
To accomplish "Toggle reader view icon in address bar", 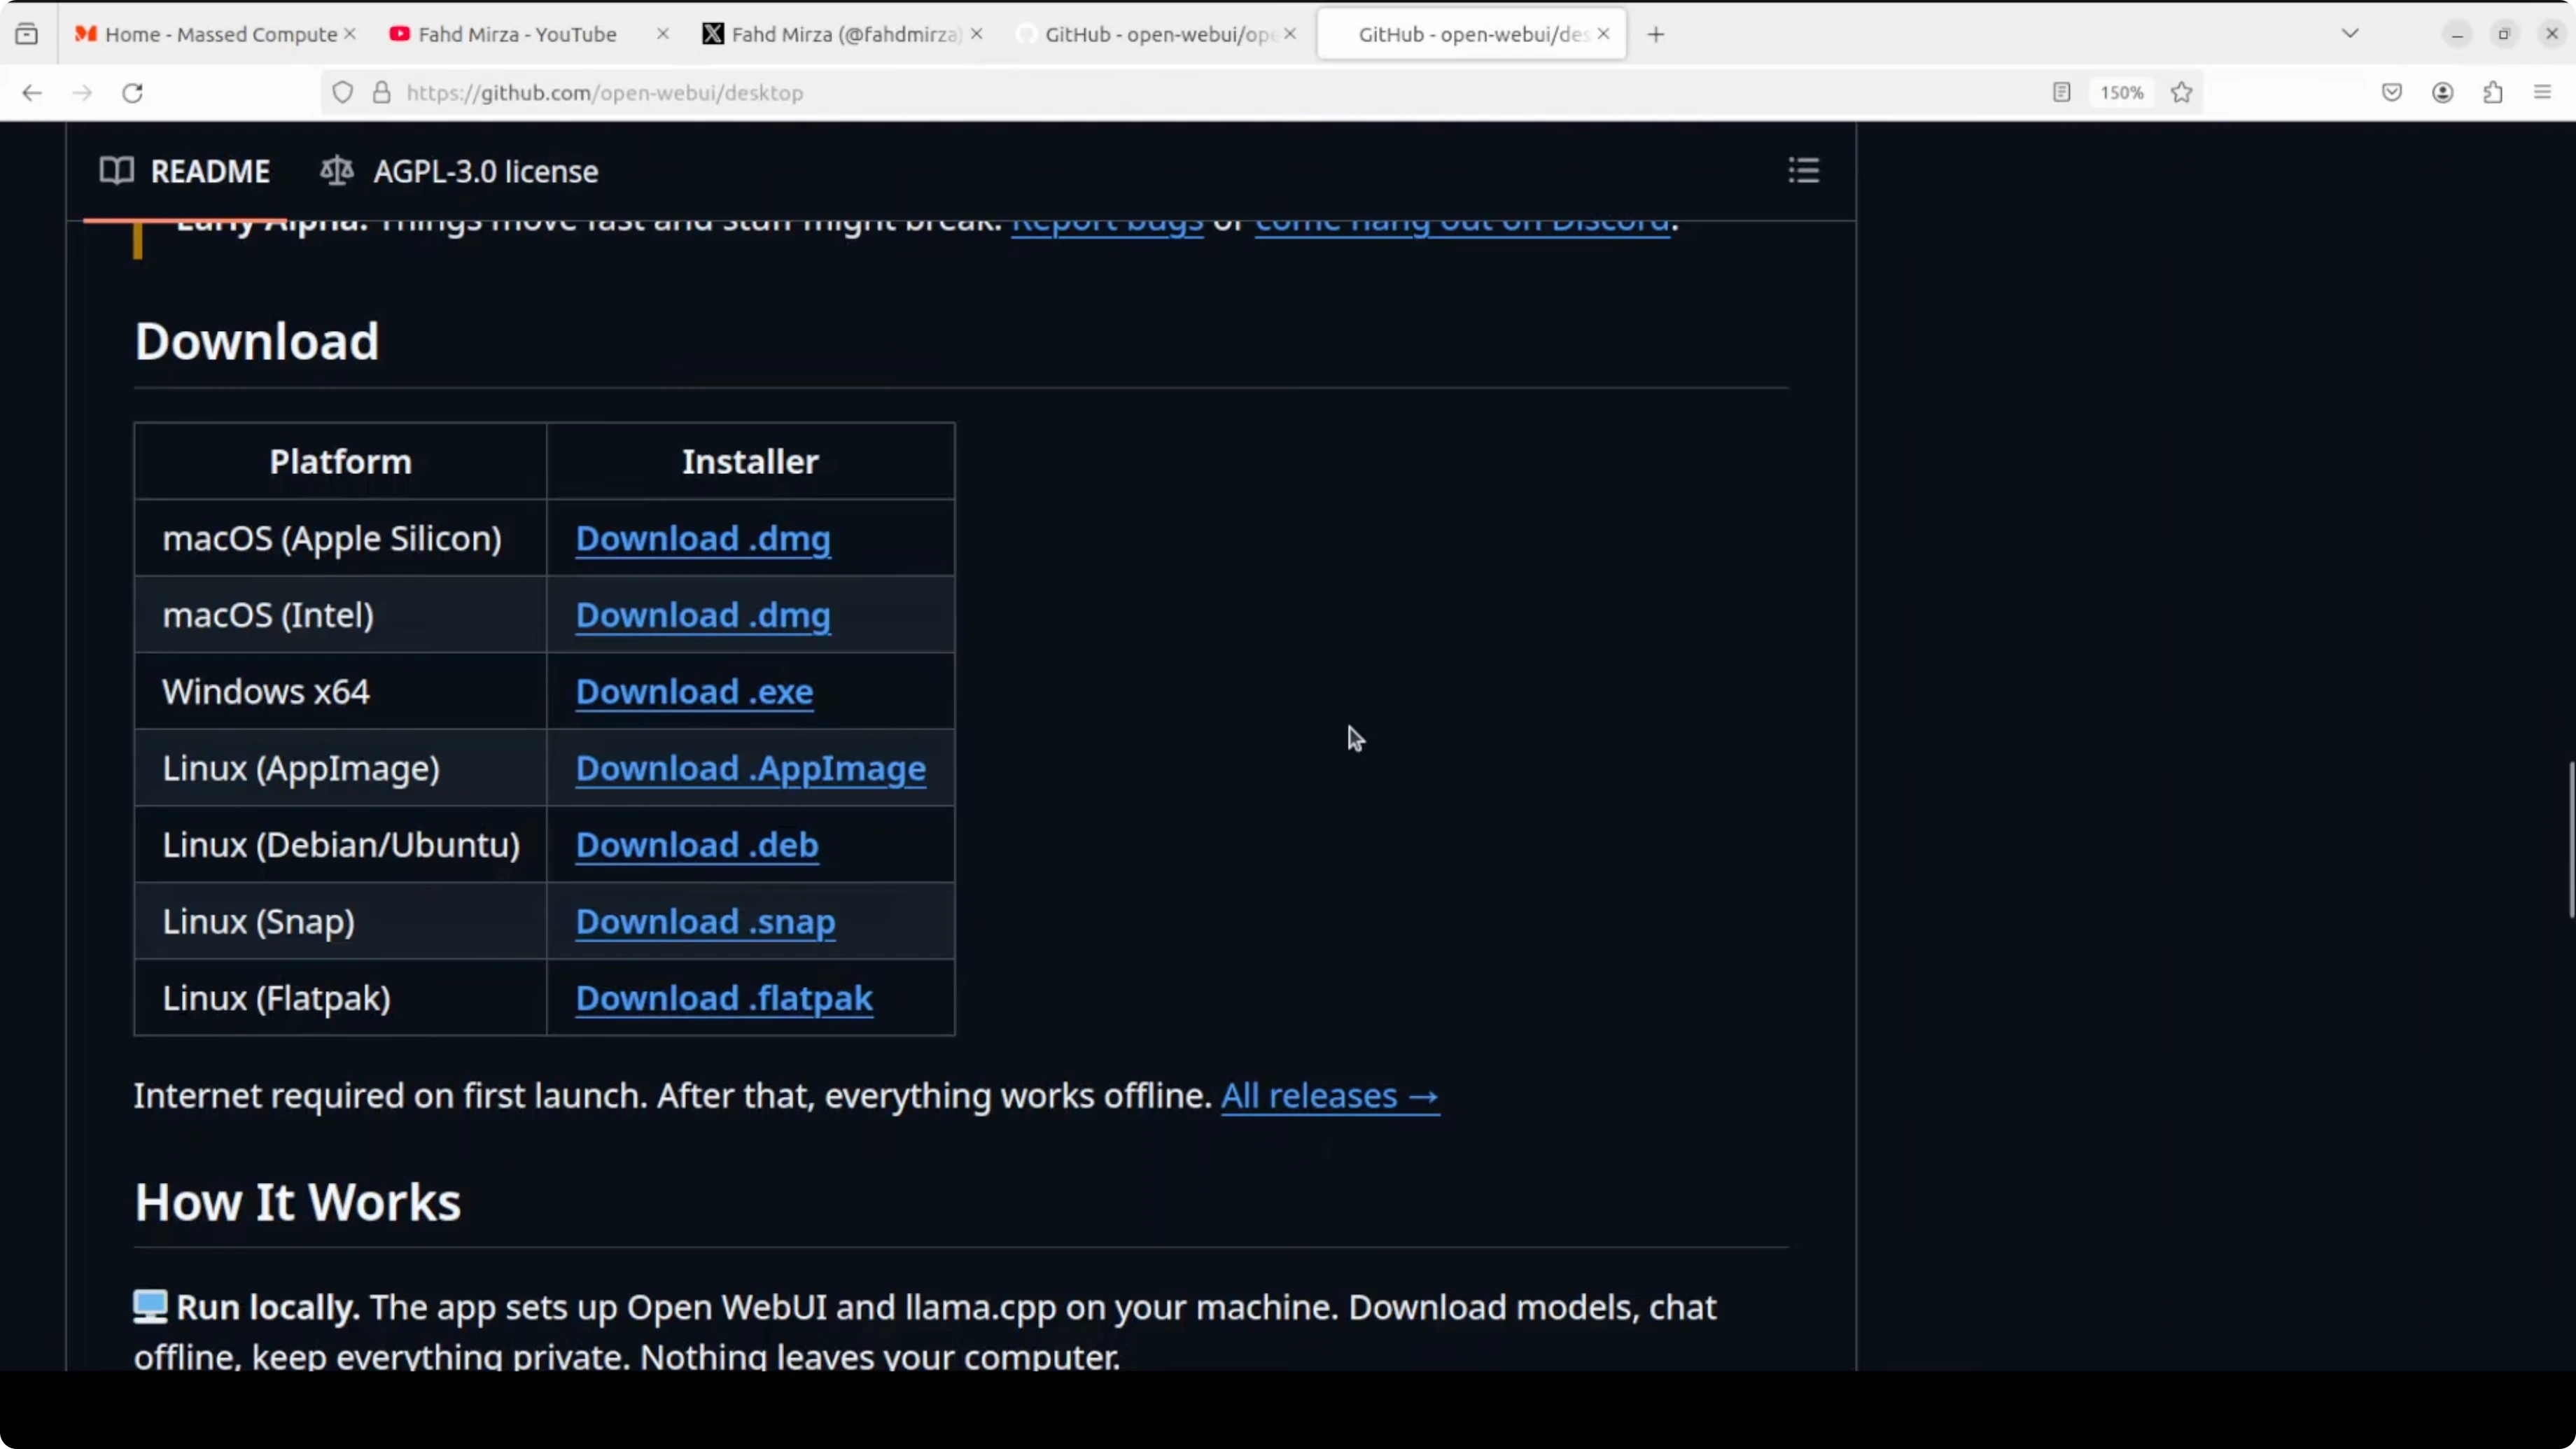I will (x=2061, y=93).
